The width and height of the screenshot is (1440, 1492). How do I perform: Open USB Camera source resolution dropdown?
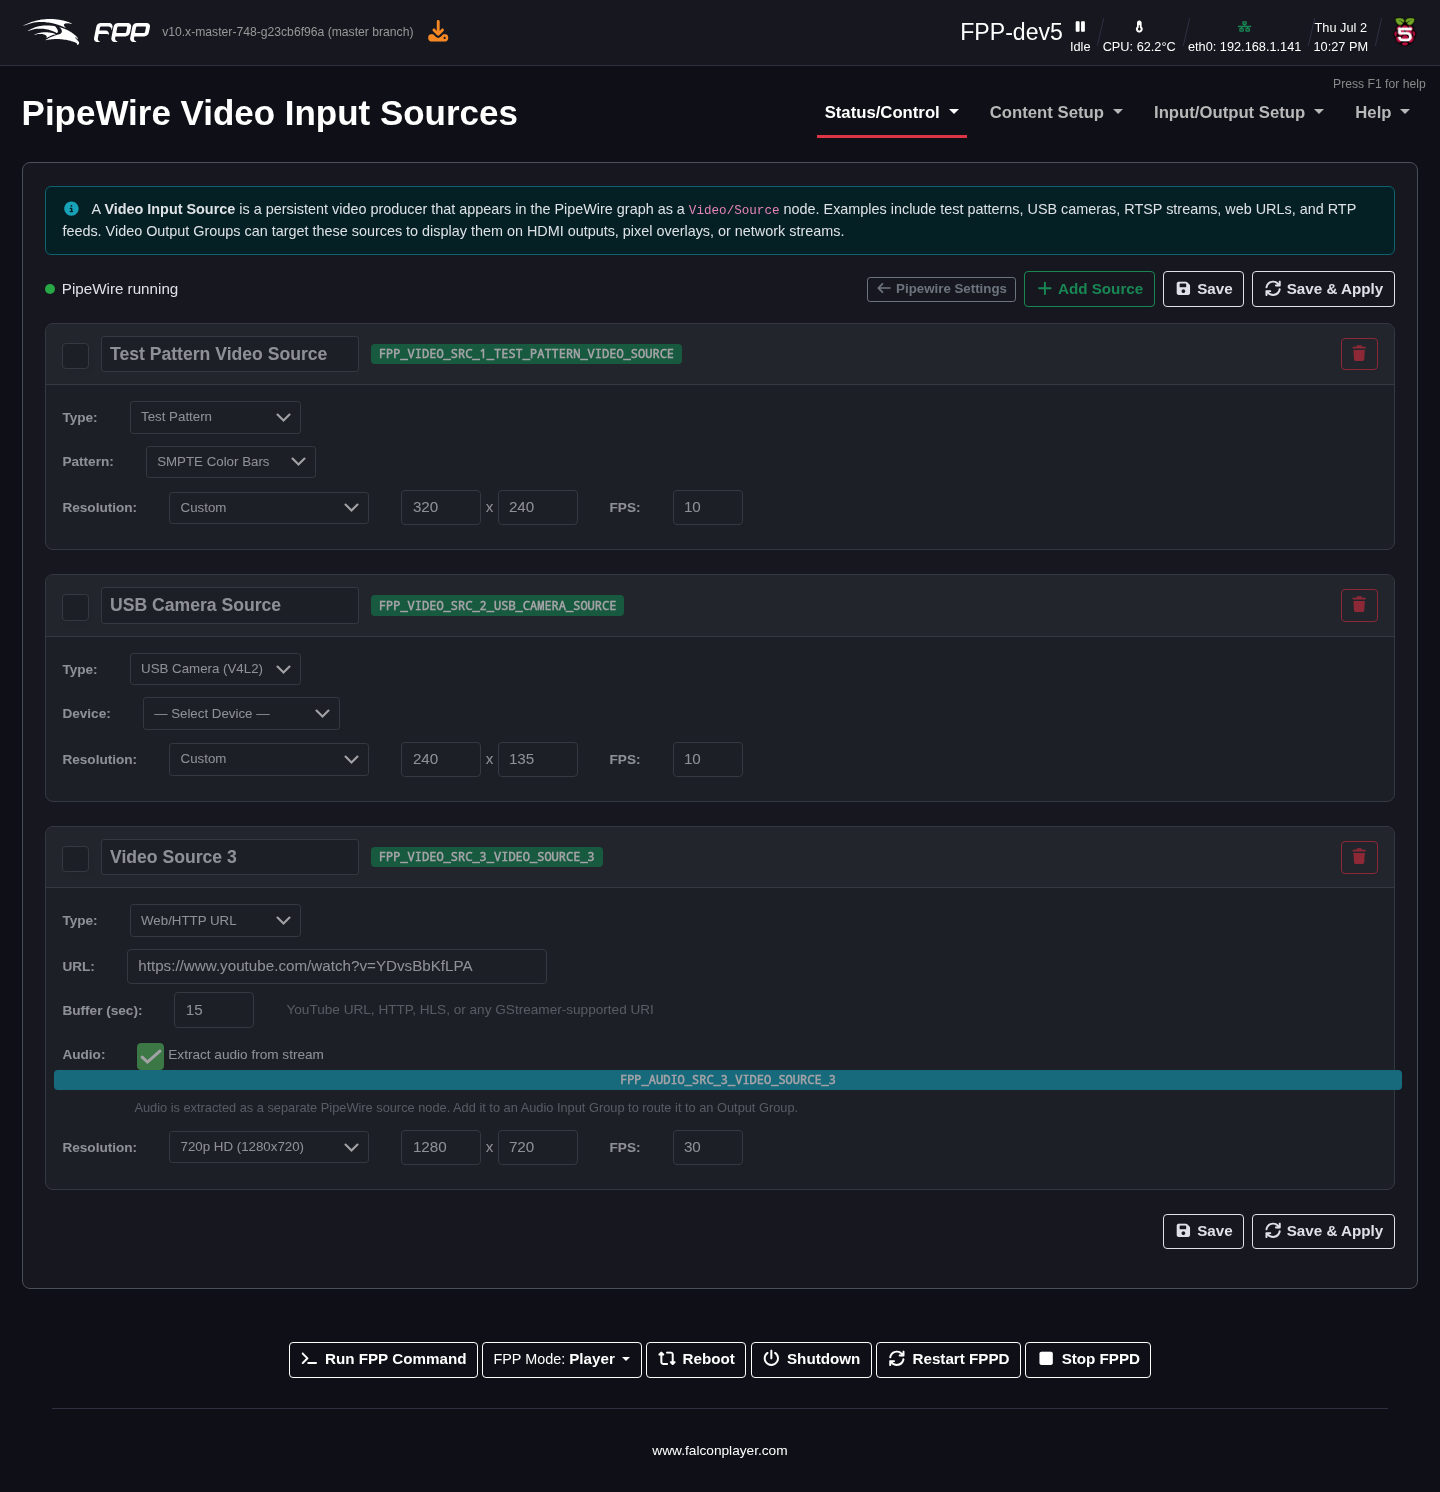pos(269,759)
